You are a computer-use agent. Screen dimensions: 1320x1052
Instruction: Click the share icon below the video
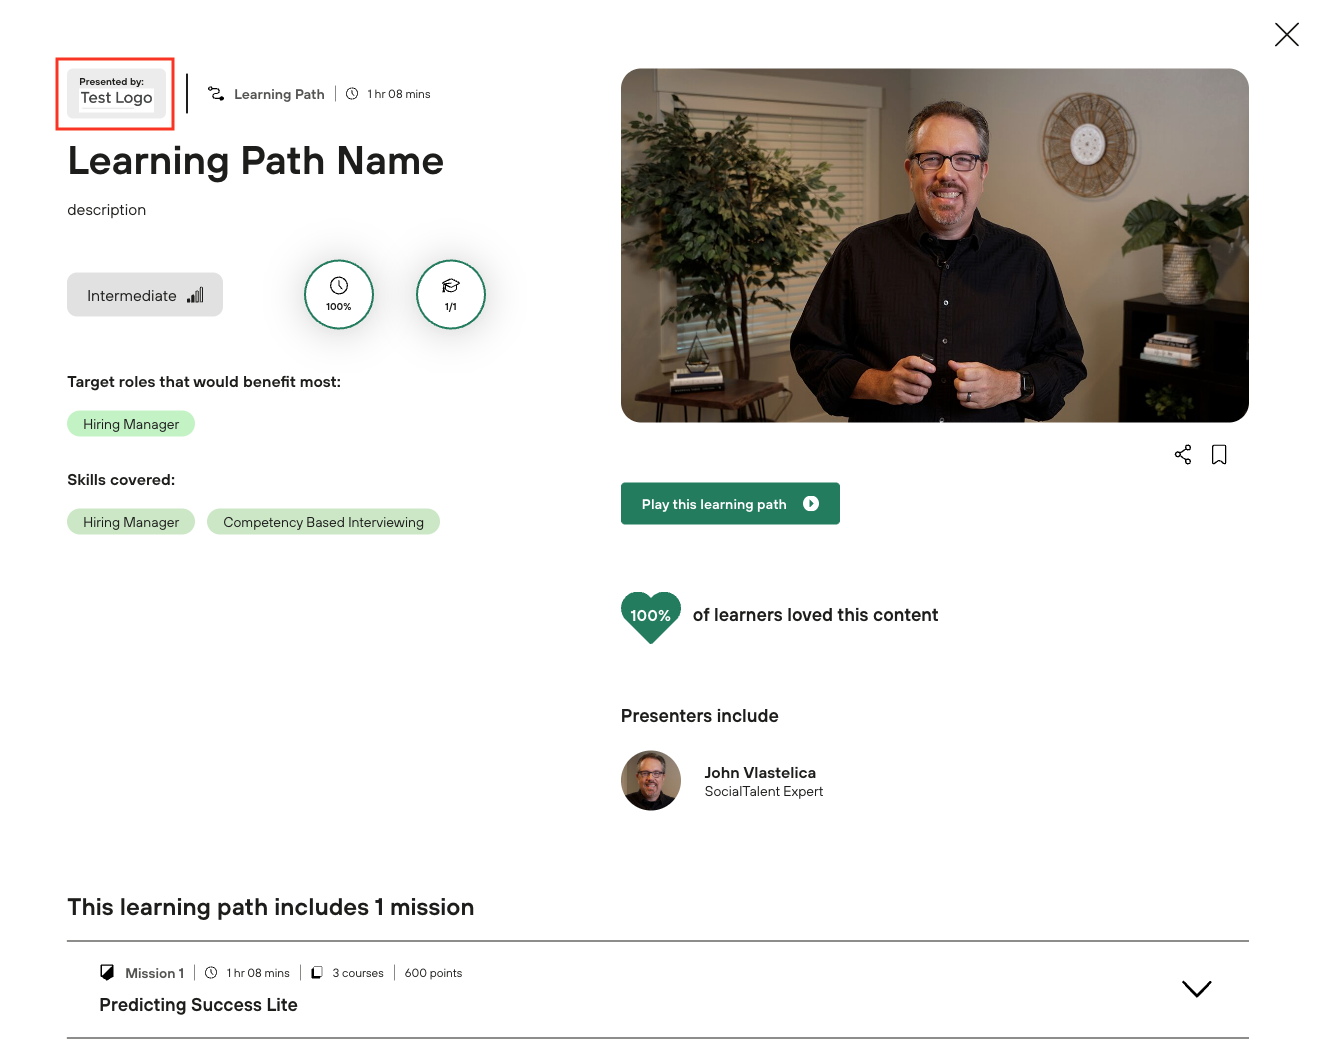1183,455
